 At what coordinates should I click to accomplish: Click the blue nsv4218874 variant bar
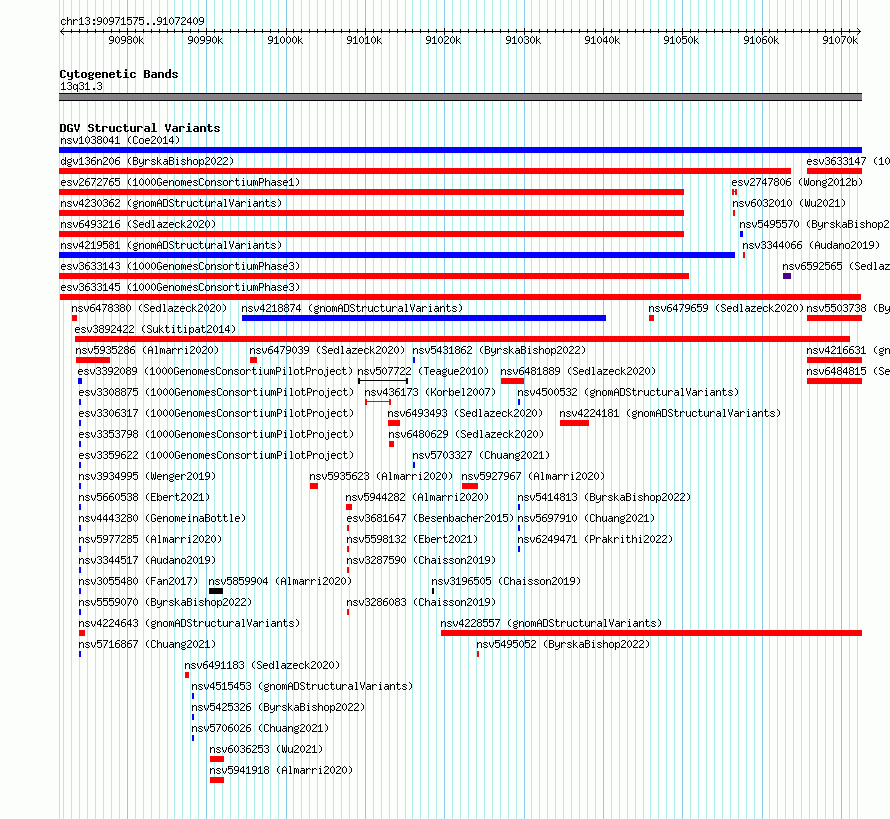click(x=423, y=318)
